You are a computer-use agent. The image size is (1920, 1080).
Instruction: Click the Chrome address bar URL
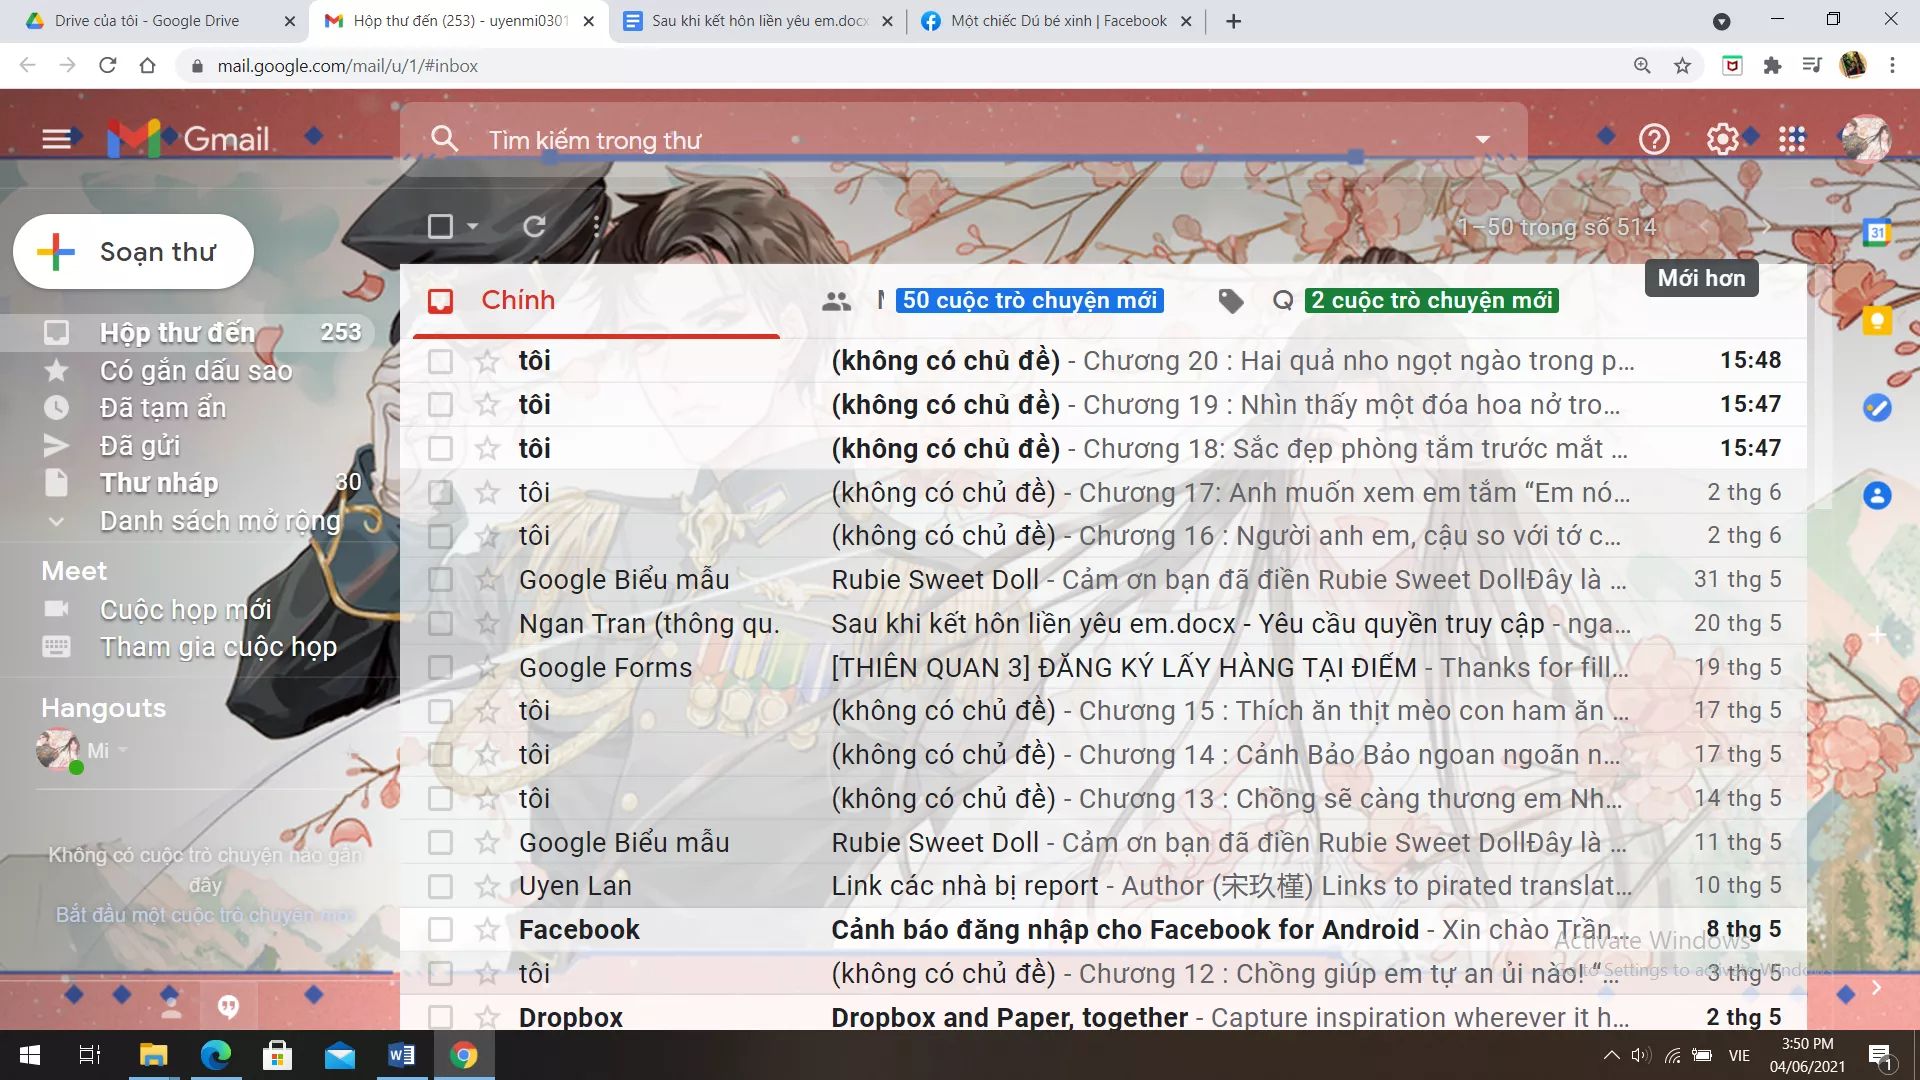pos(348,66)
